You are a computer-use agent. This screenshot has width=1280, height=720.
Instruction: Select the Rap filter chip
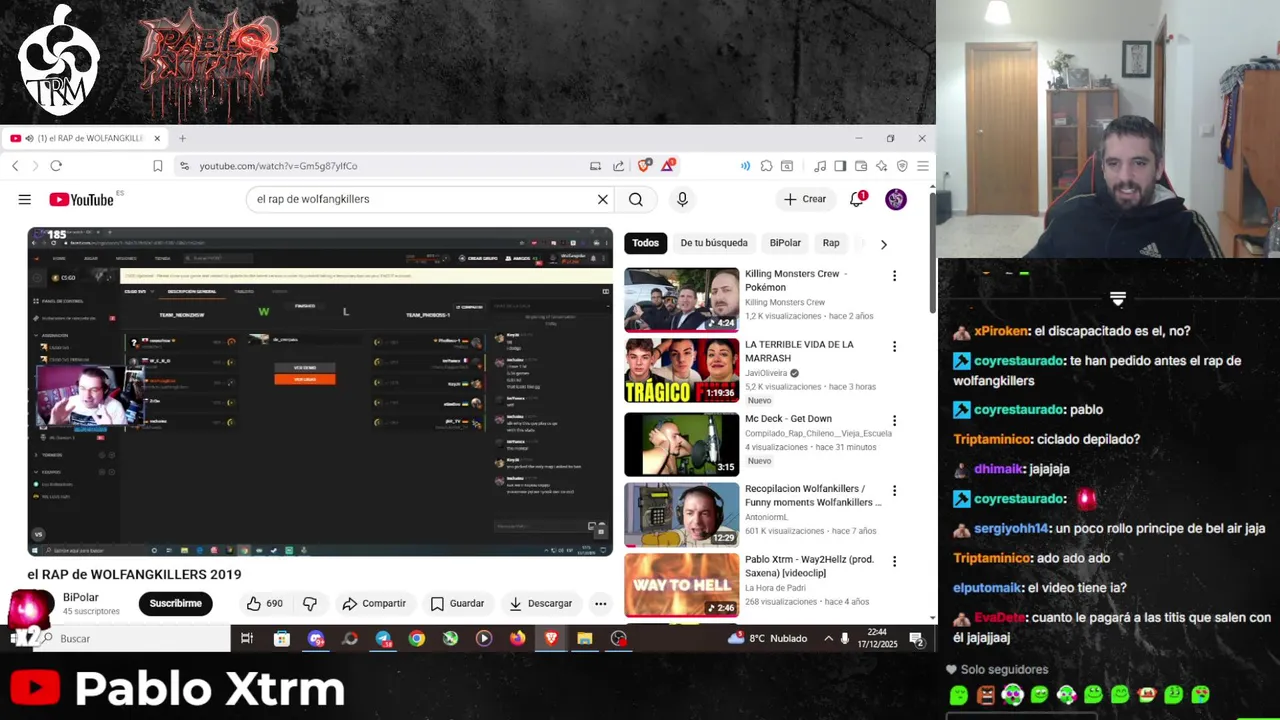point(831,243)
